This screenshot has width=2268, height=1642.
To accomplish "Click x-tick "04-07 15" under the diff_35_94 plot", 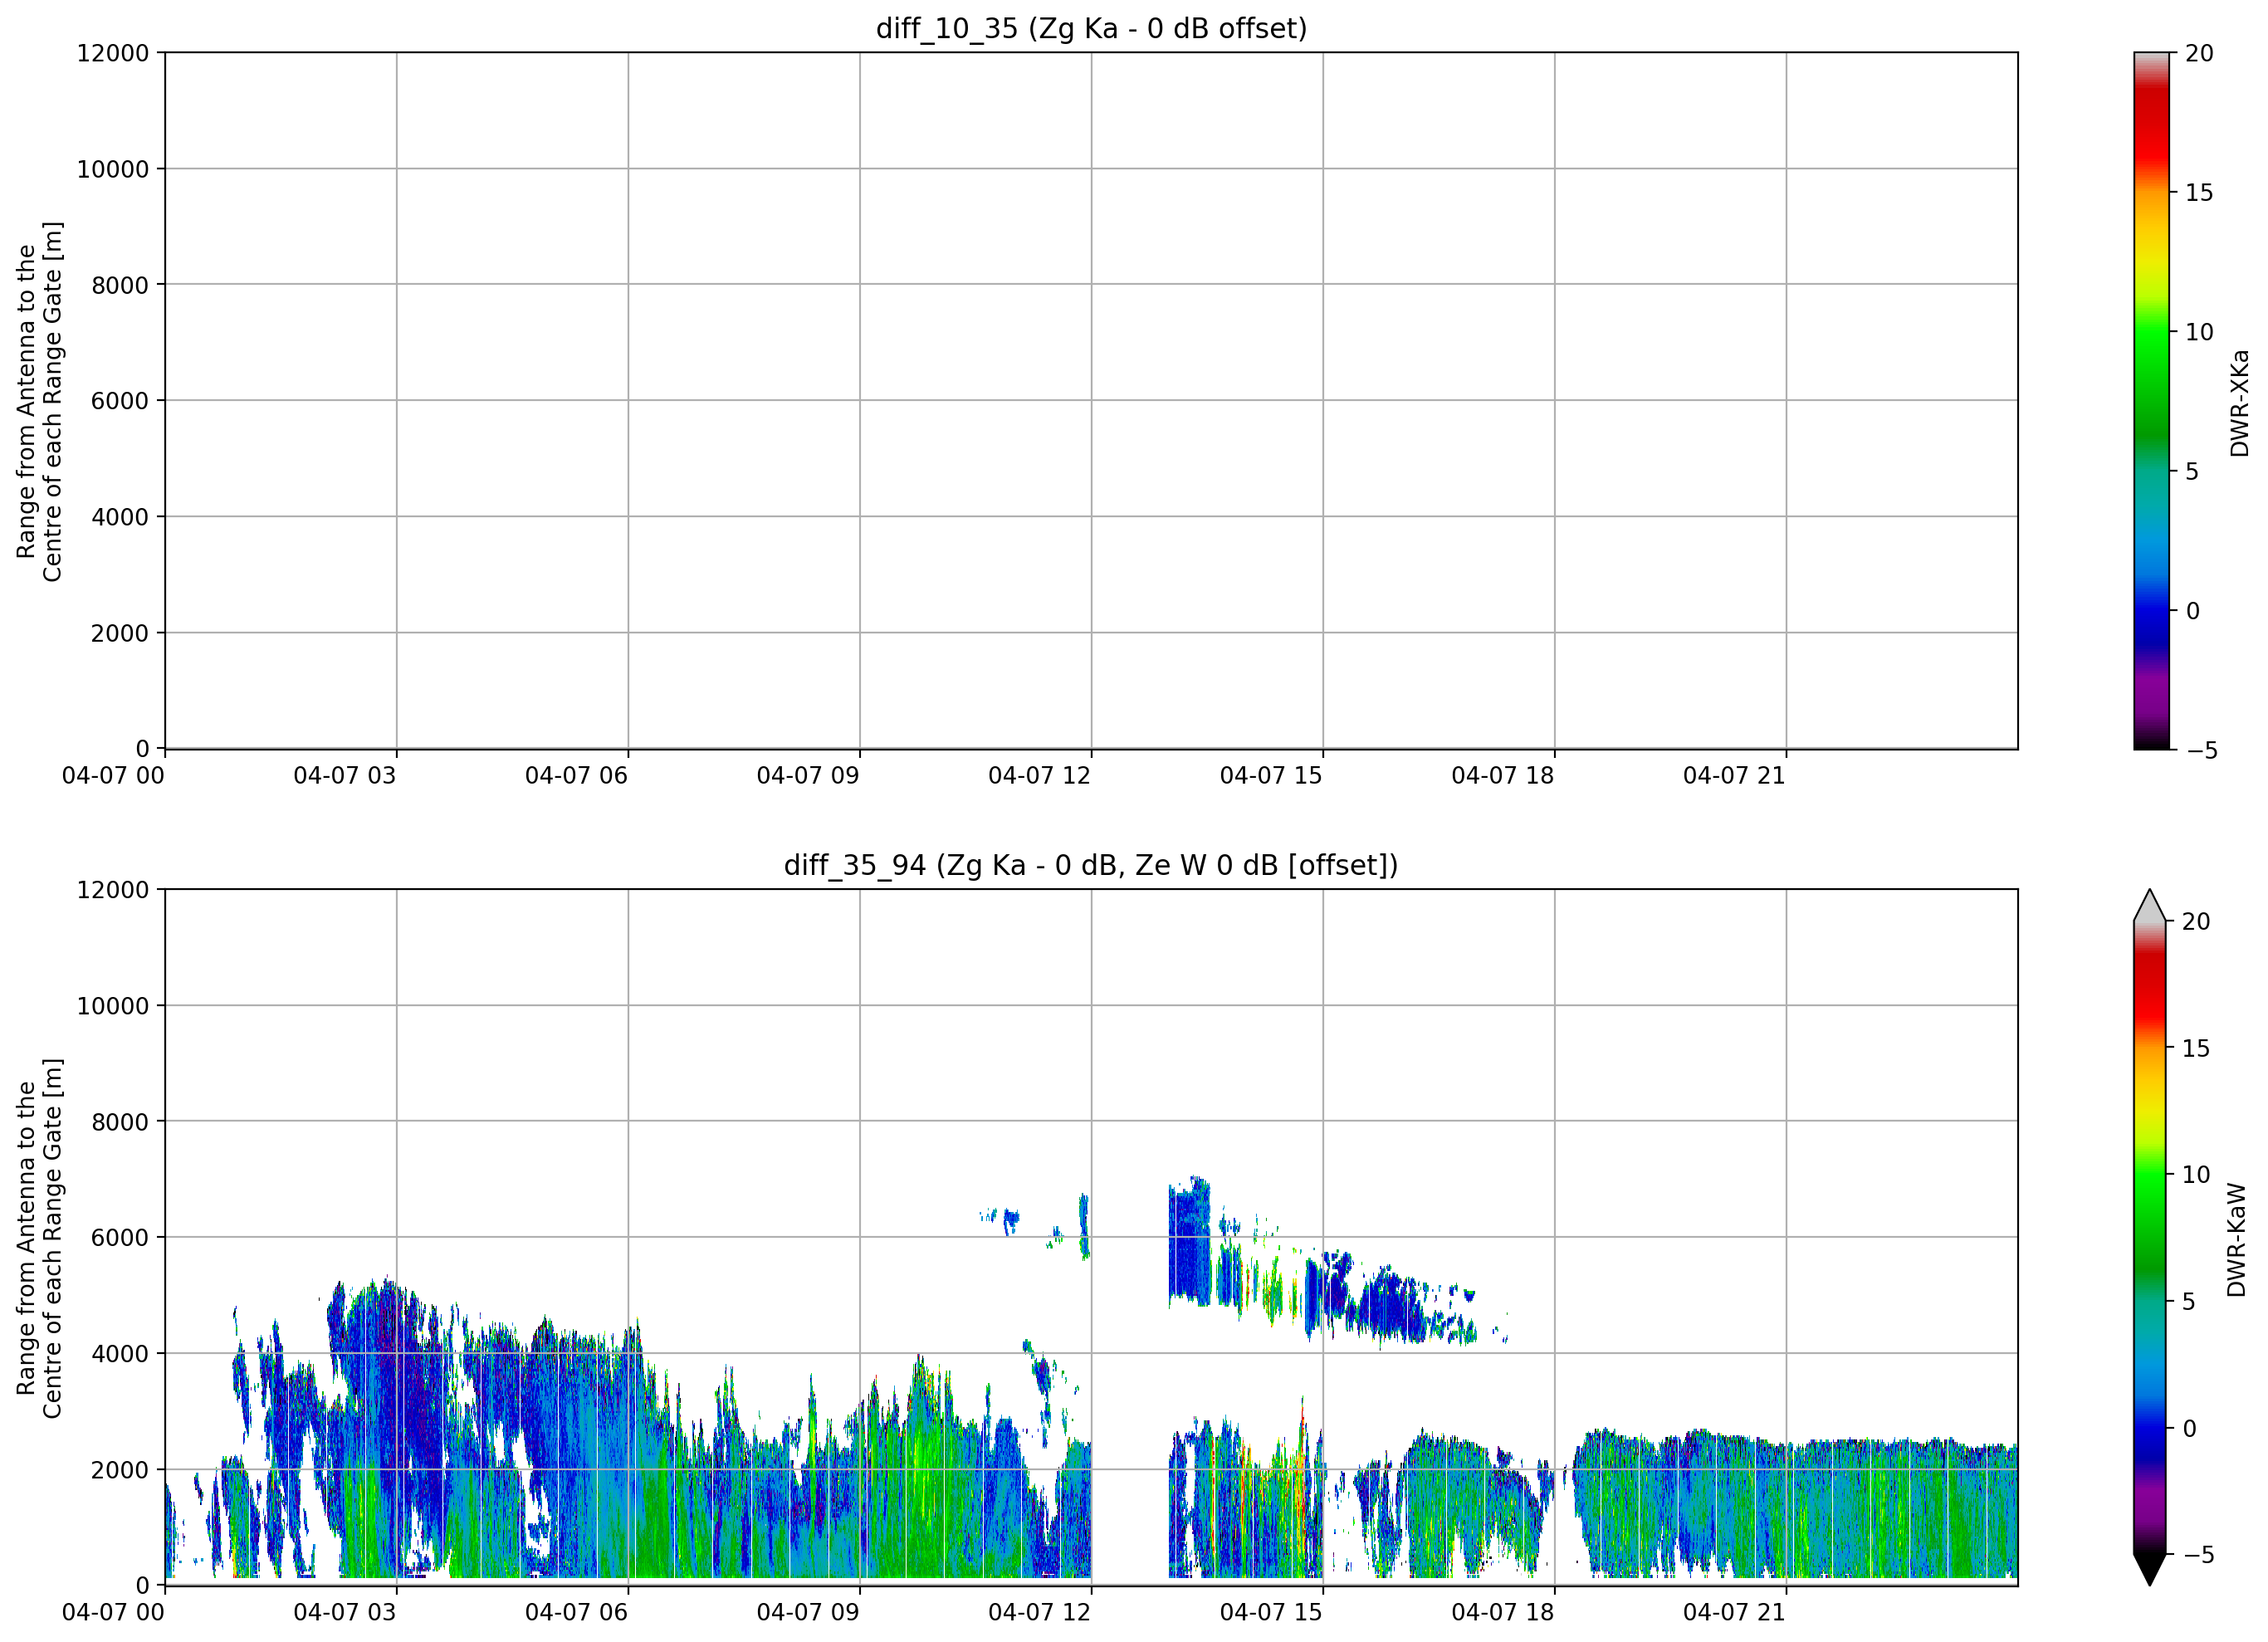I will (1271, 1613).
